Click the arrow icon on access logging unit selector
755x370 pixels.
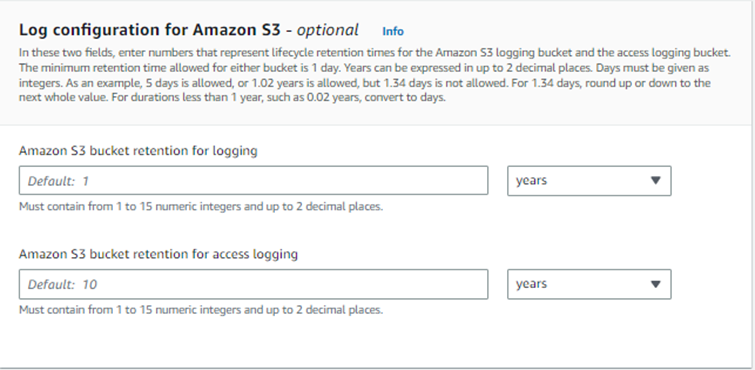point(655,284)
